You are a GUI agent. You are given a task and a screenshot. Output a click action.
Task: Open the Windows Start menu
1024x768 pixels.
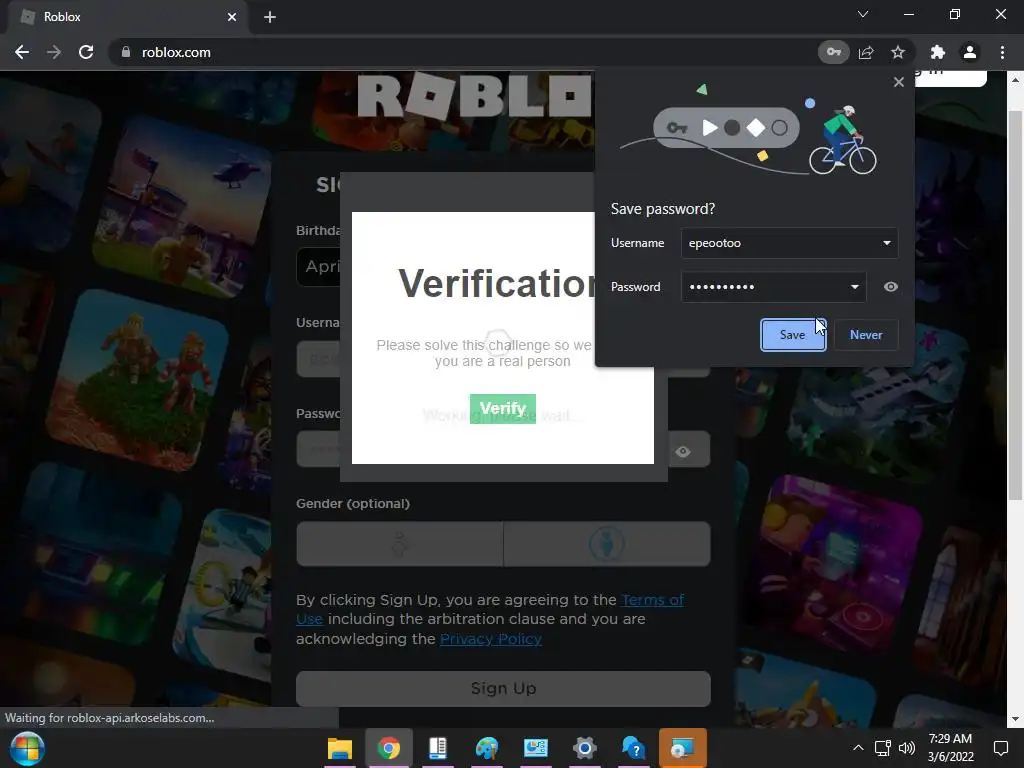coord(27,748)
